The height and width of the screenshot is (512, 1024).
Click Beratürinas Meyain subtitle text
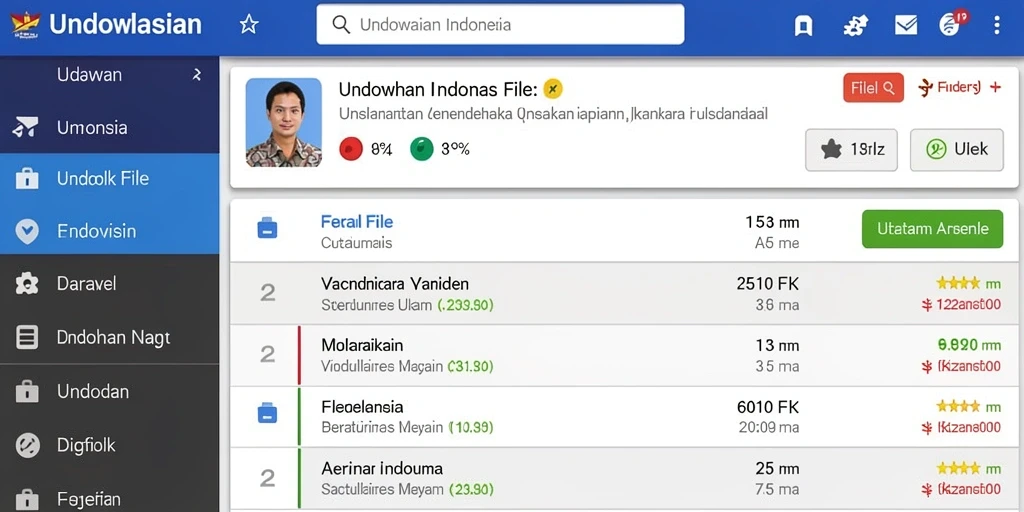click(382, 428)
